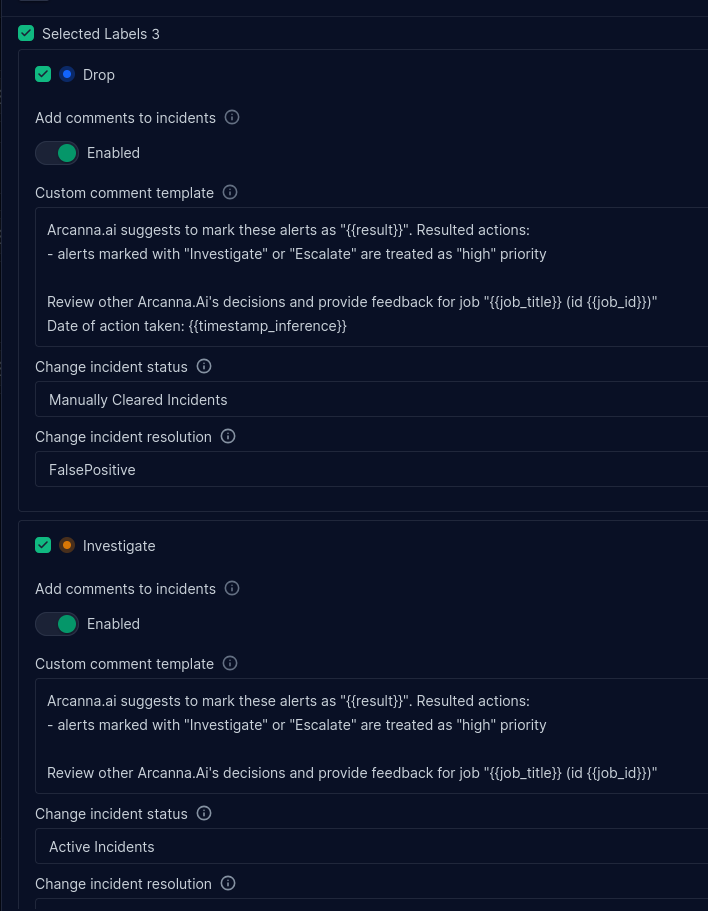Open the Active Incidents status dropdown
The width and height of the screenshot is (708, 911).
(372, 846)
